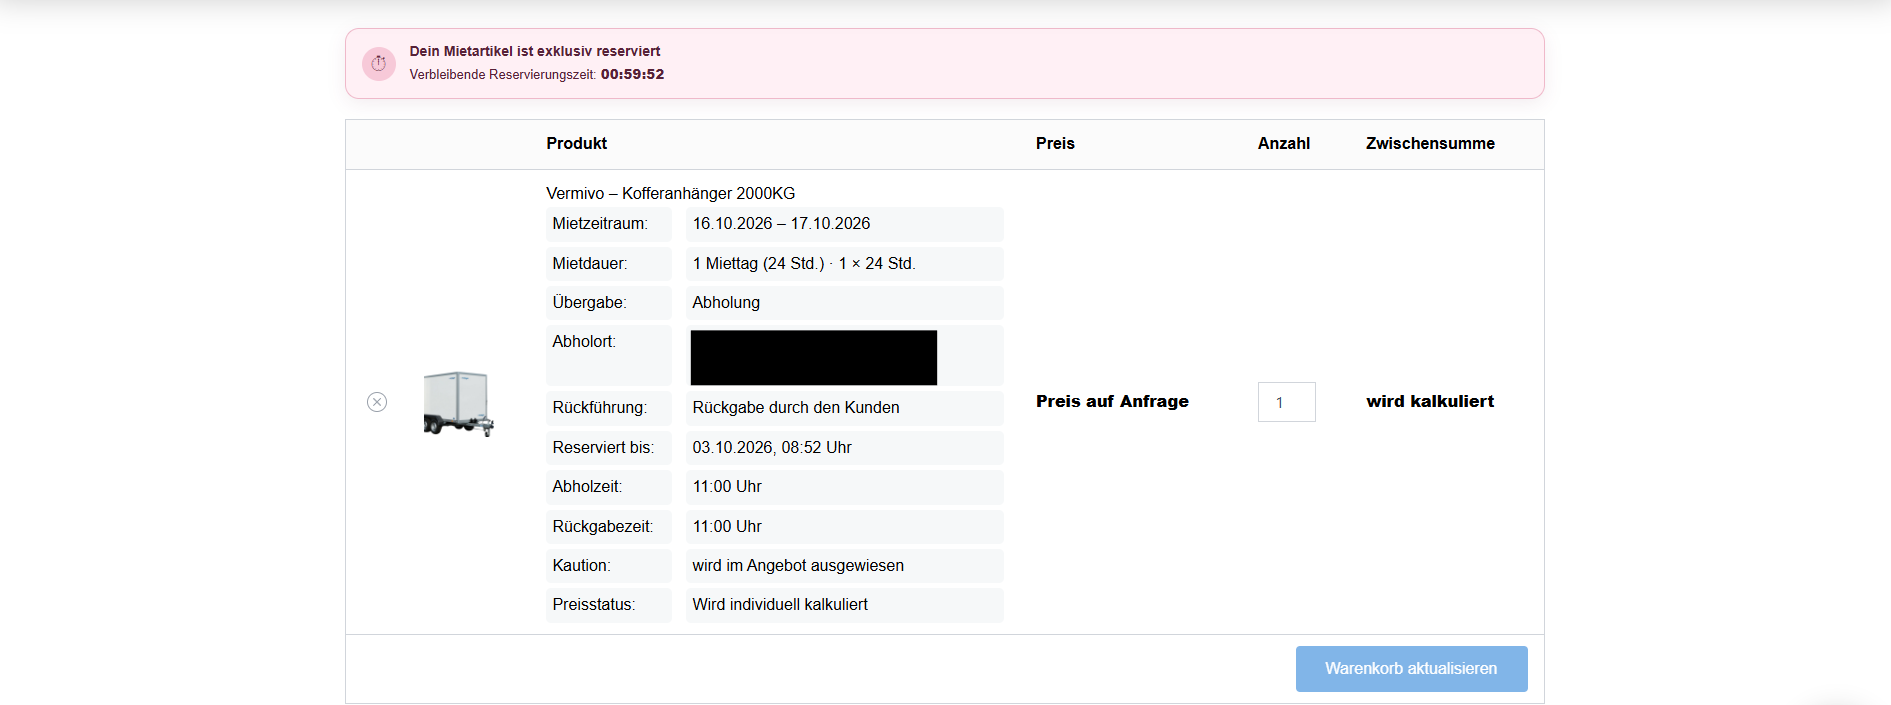Click 'Dein Mietartikel ist exklusiv reserviert' heading
The width and height of the screenshot is (1891, 705).
(535, 52)
